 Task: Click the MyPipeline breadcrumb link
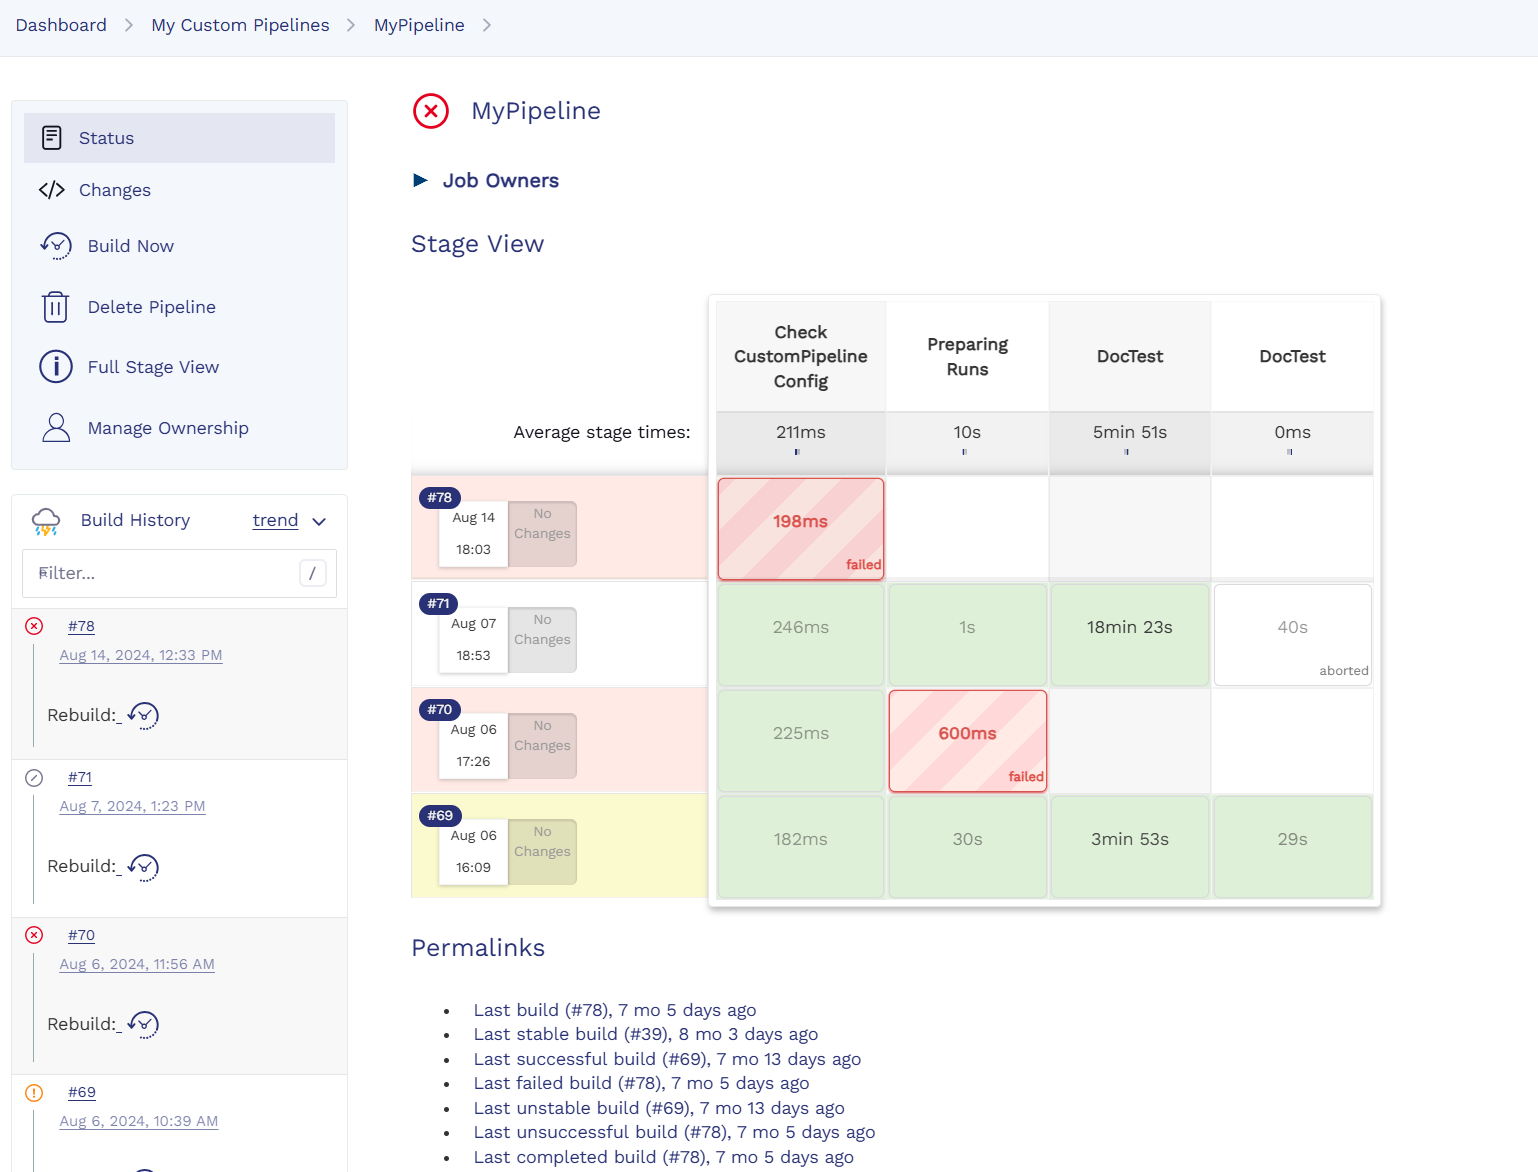[x=419, y=25]
